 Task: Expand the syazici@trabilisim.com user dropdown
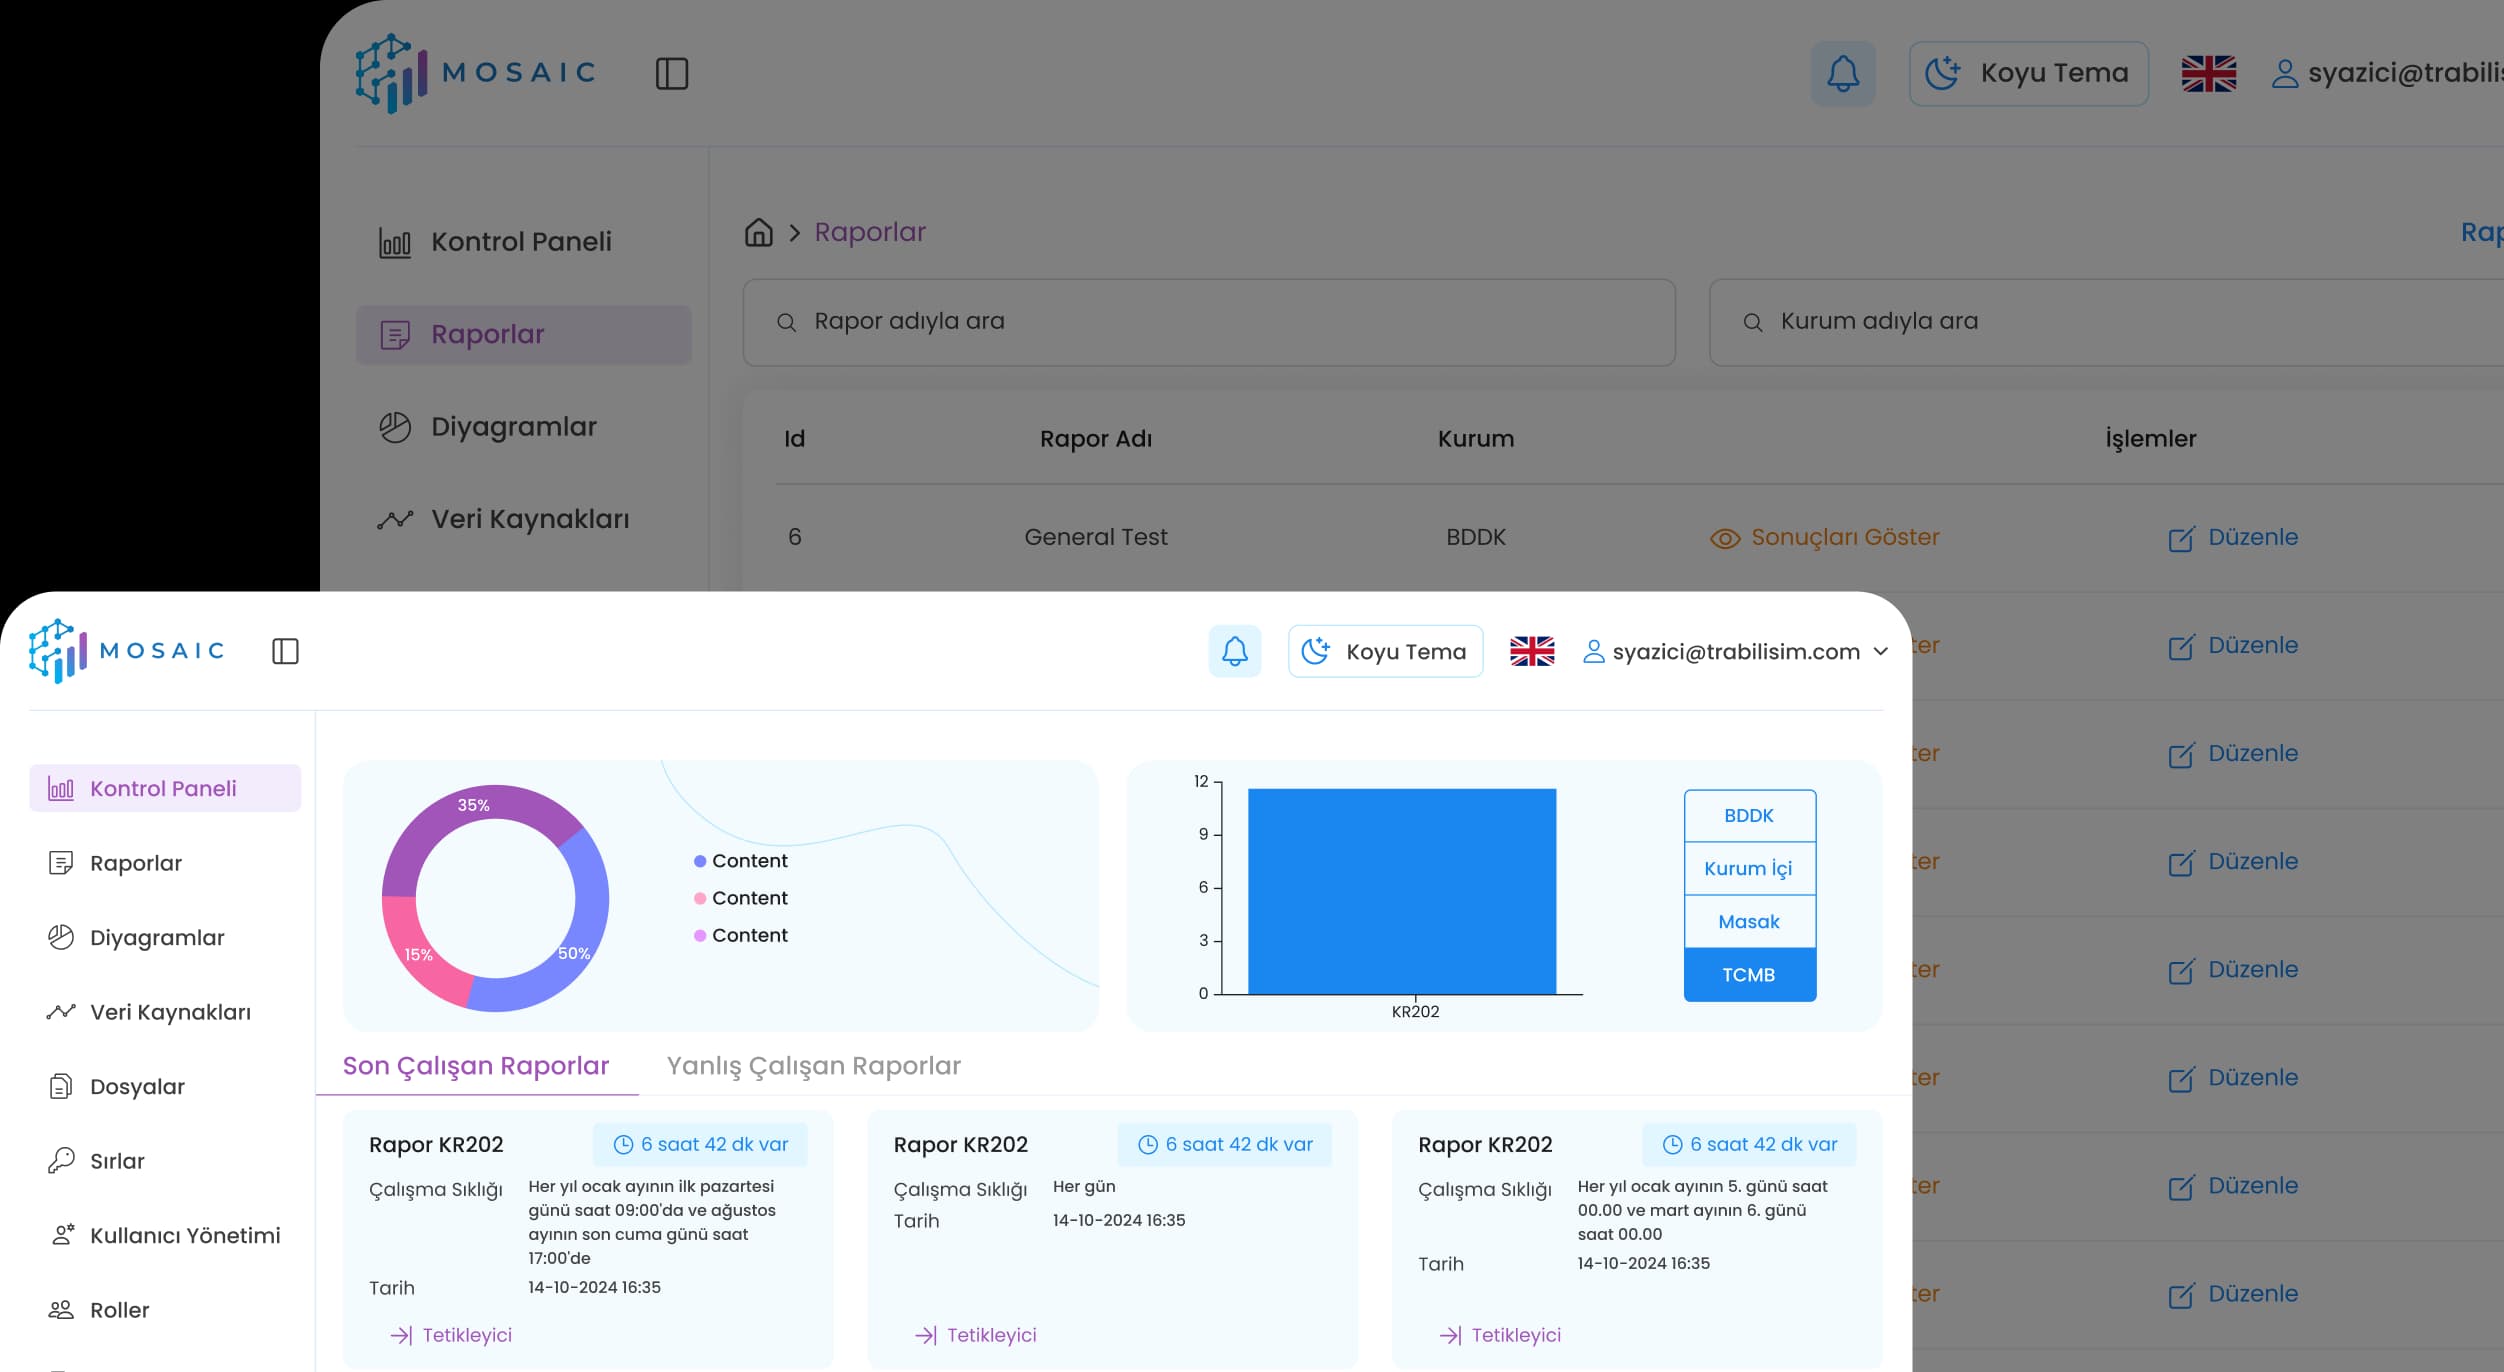pyautogui.click(x=1736, y=651)
